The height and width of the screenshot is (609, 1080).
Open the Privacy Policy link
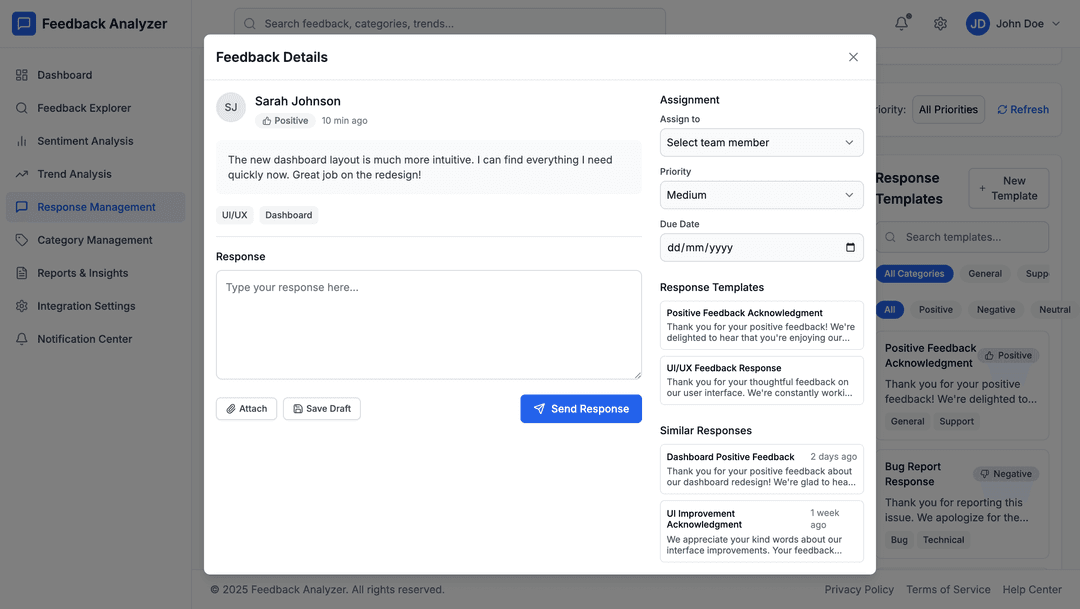859,589
